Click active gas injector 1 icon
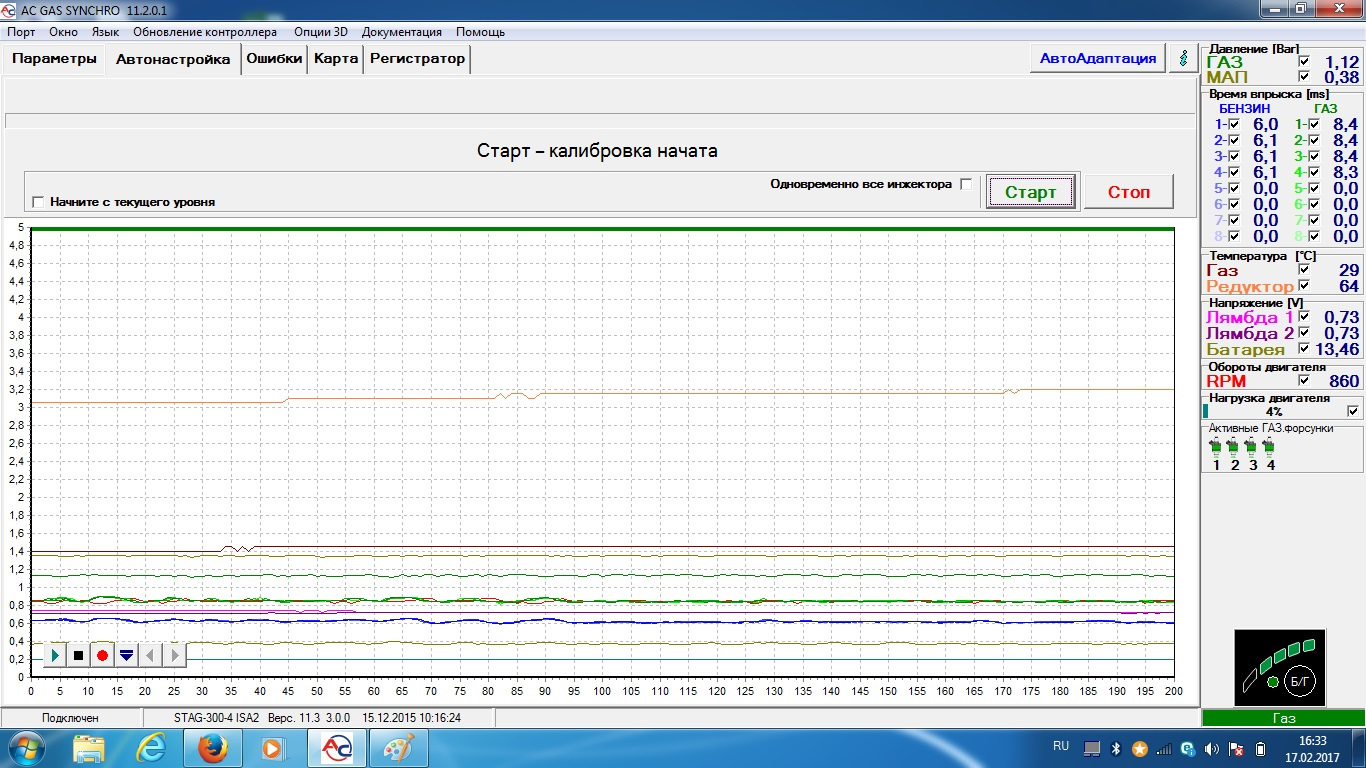The image size is (1366, 768). [1216, 446]
